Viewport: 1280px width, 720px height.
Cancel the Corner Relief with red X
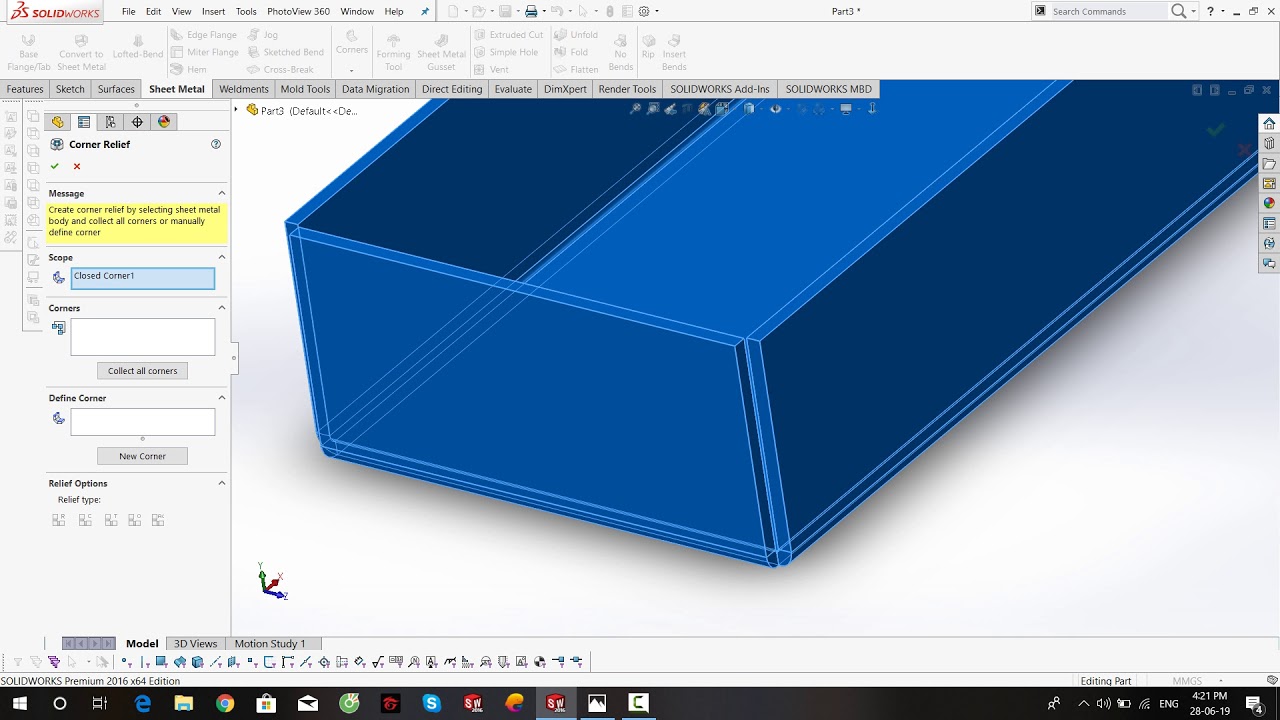pos(77,166)
